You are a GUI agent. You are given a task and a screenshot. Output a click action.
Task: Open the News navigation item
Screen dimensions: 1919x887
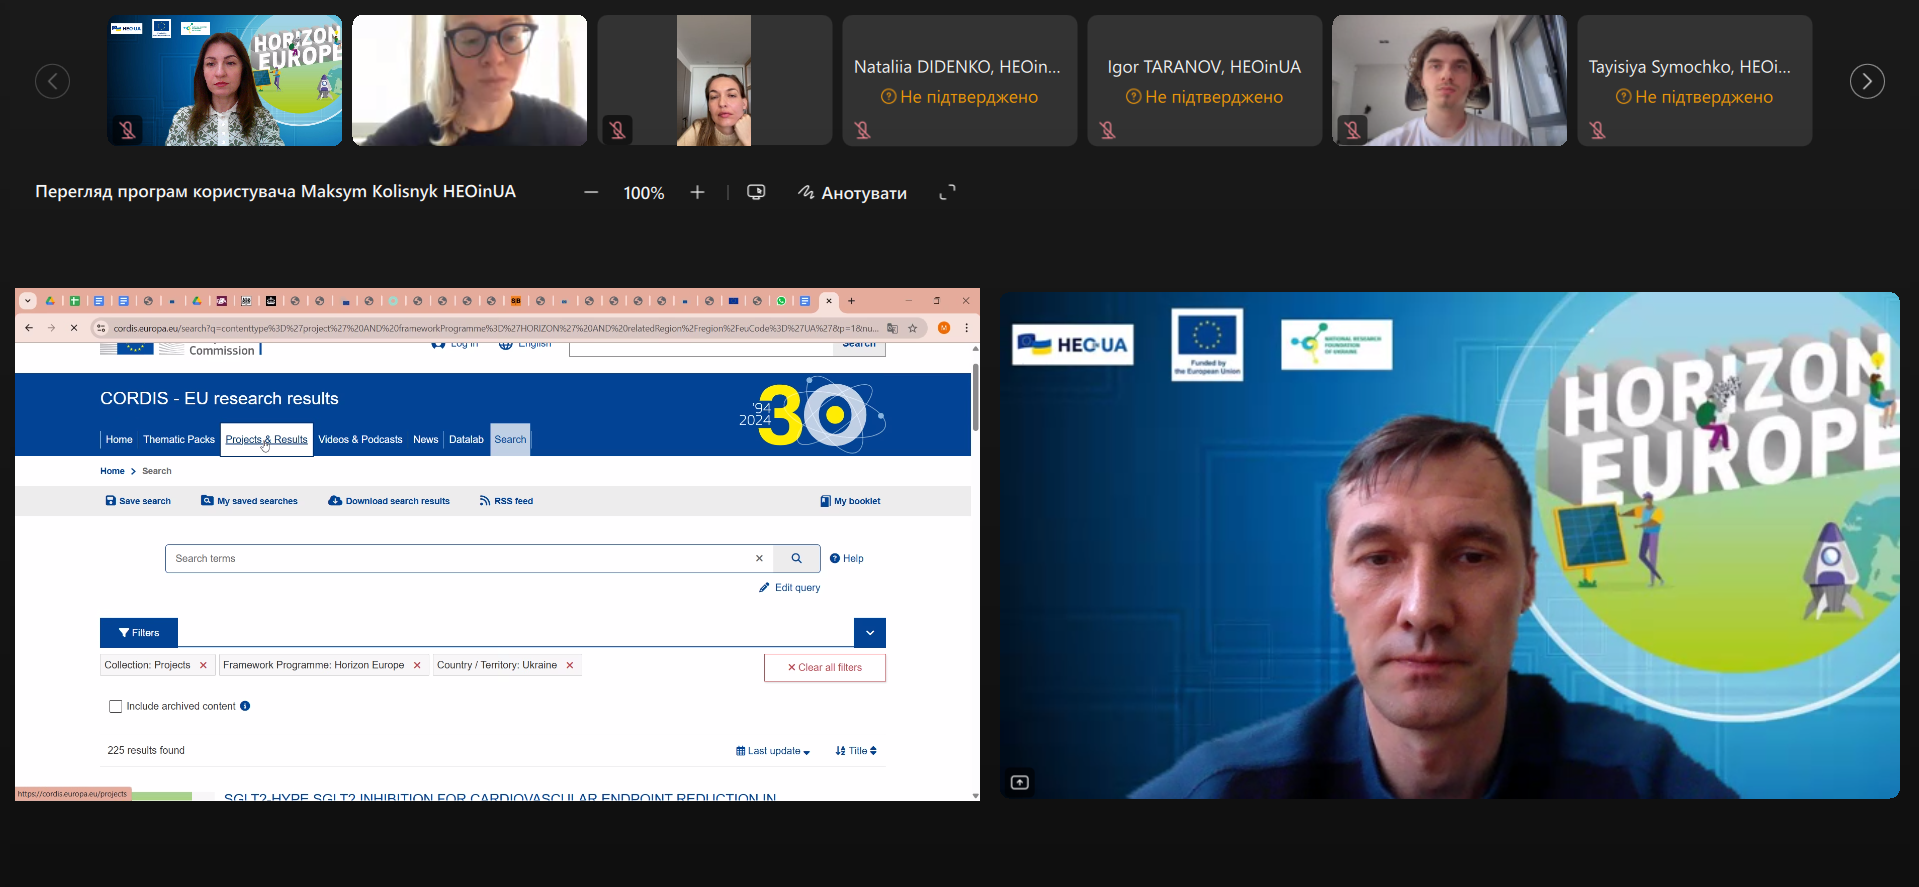tap(426, 439)
